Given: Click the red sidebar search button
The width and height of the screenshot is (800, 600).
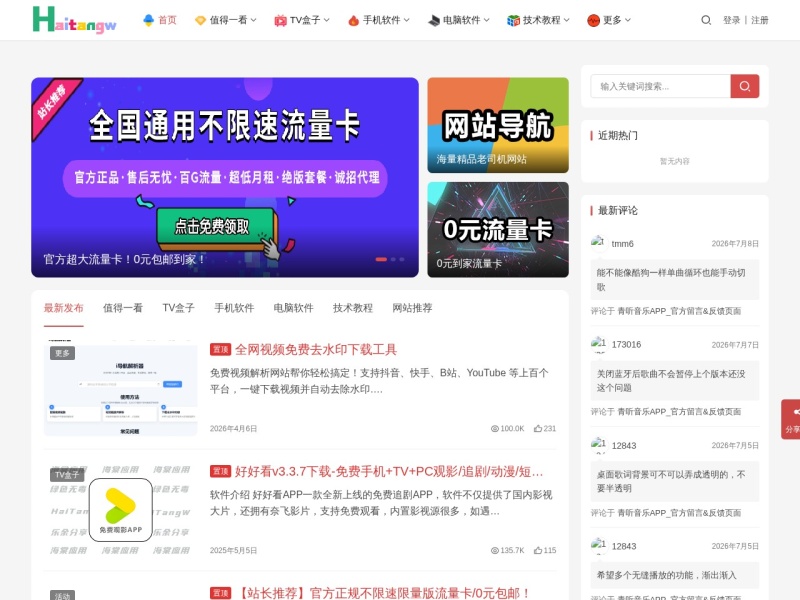Looking at the screenshot, I should coord(745,86).
